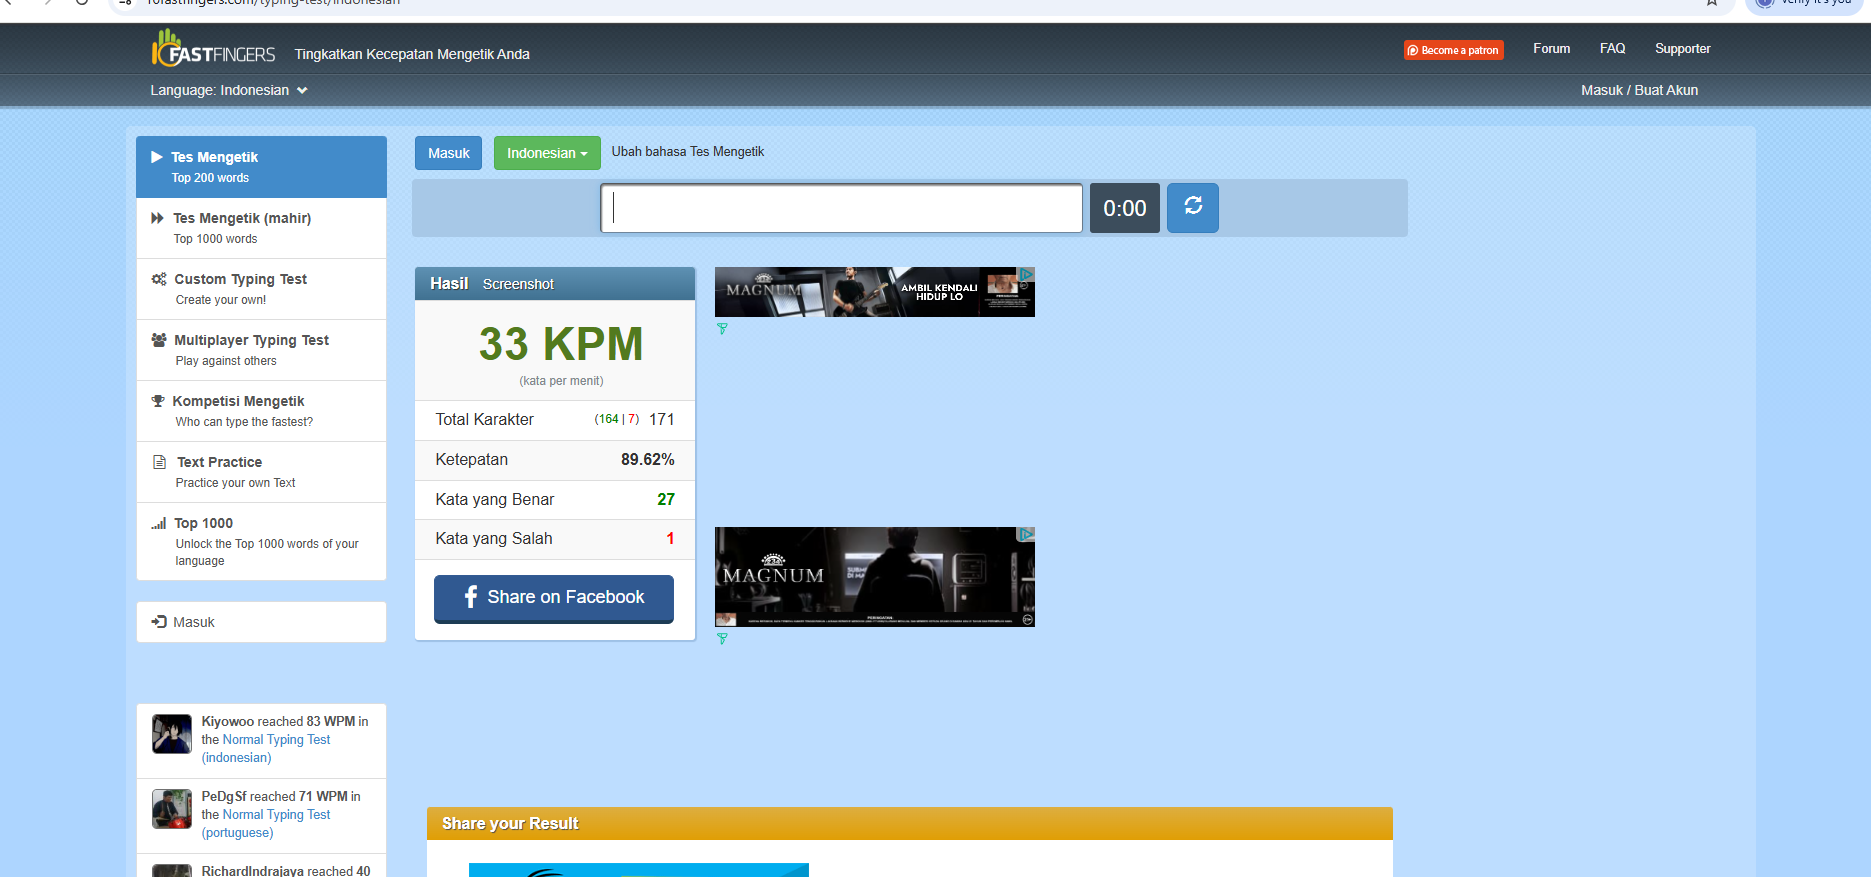Click Normal Typing Test link under Kiyowoo
This screenshot has width=1871, height=877.
click(x=276, y=740)
